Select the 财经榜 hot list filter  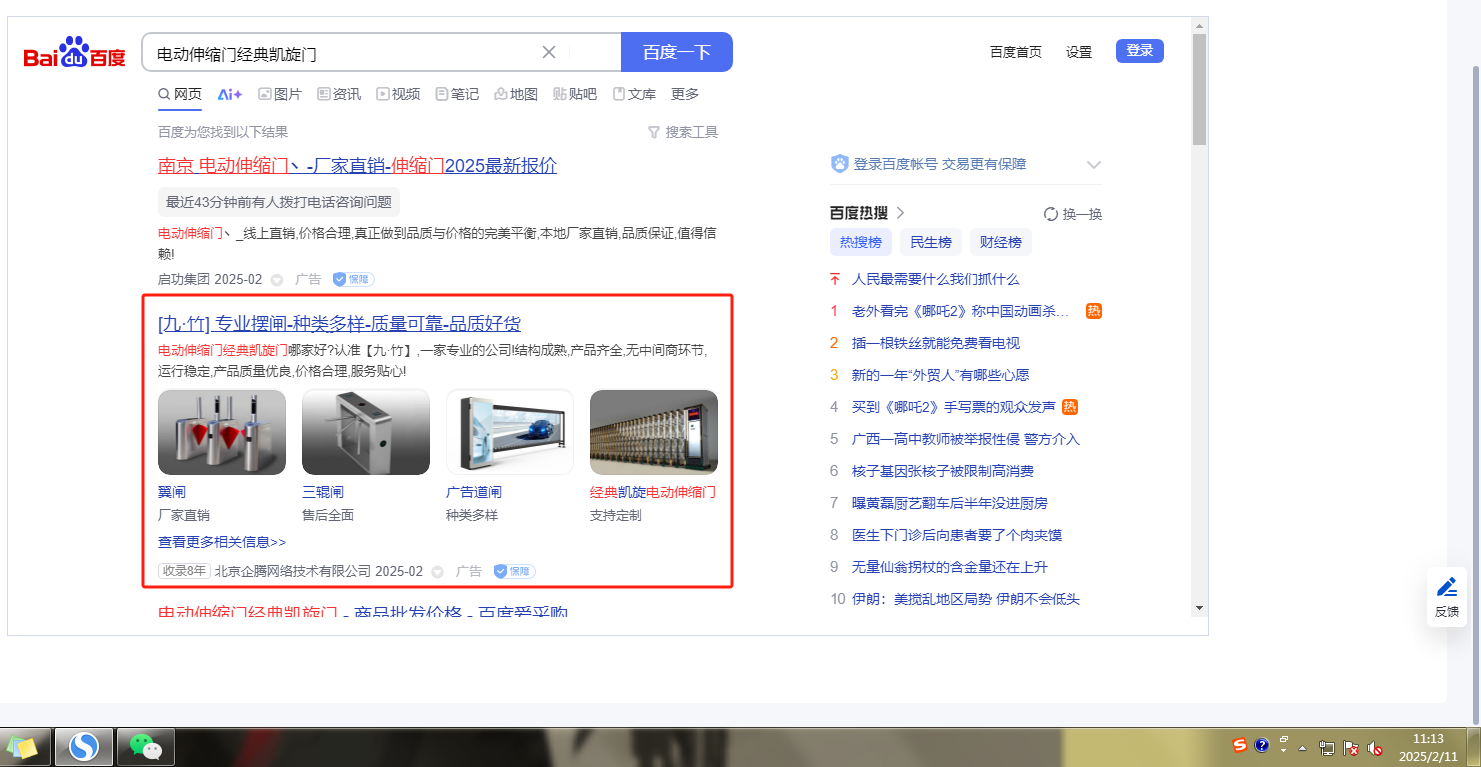1000,242
